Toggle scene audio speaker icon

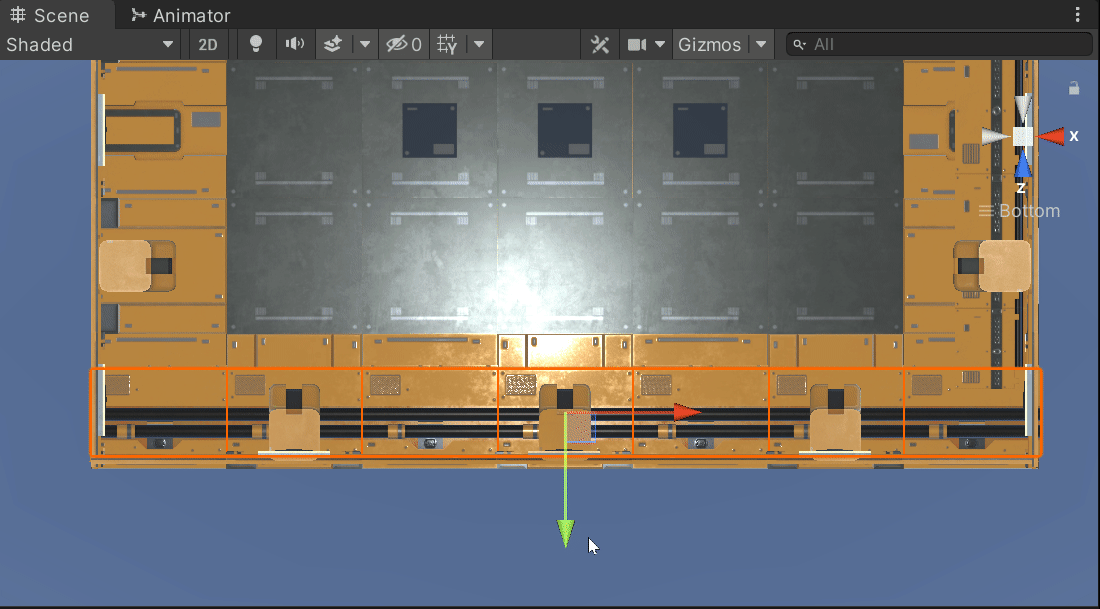point(295,44)
